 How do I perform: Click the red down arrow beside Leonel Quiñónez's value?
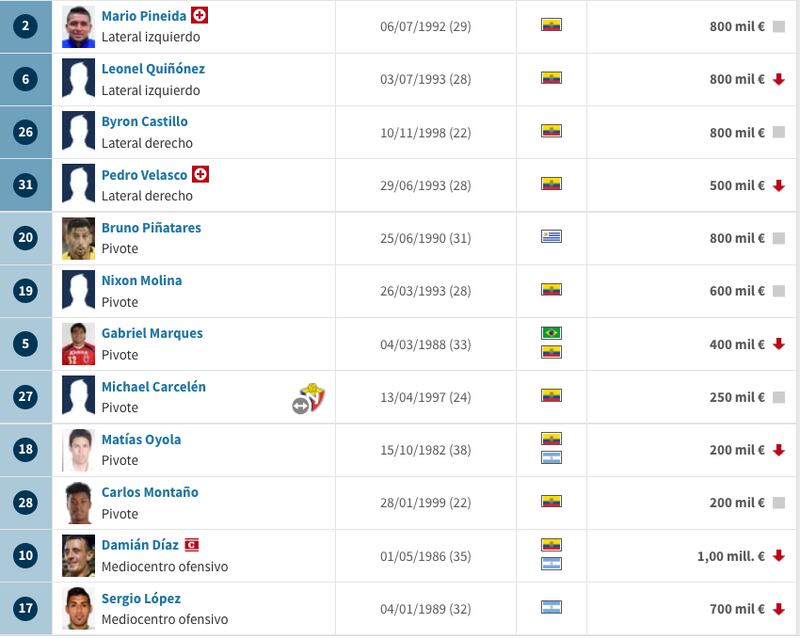(x=779, y=79)
